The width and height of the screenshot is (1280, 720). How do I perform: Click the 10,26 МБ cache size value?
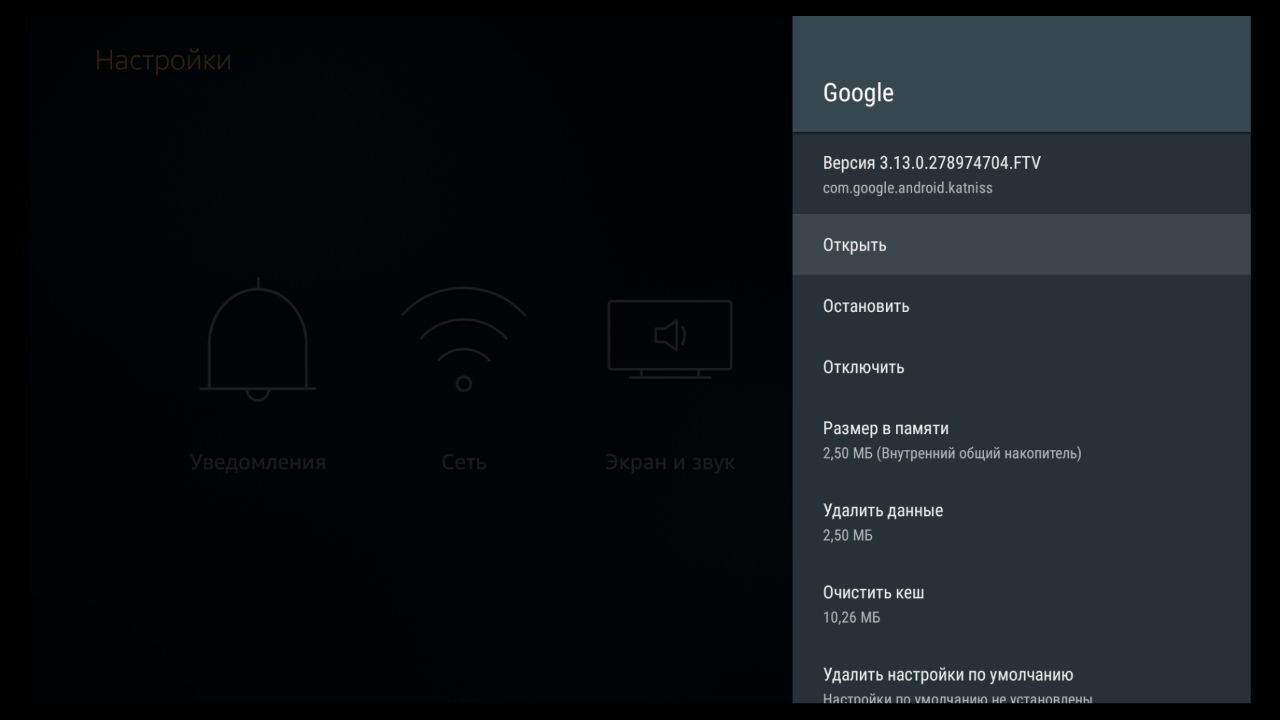click(x=851, y=618)
